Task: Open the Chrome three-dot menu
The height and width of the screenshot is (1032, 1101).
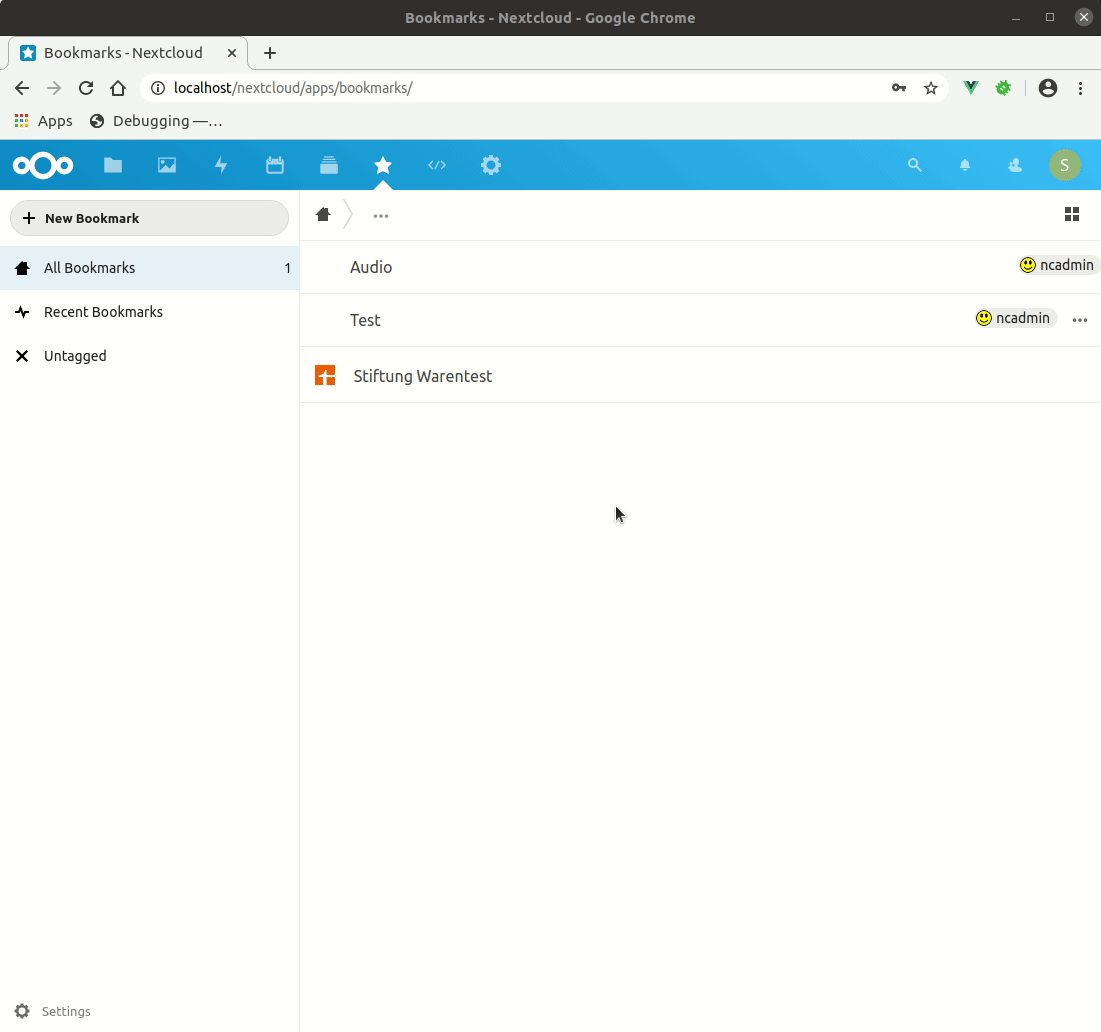Action: pyautogui.click(x=1081, y=88)
